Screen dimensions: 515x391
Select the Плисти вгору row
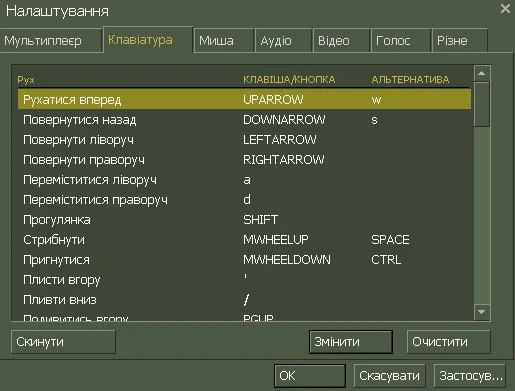point(244,280)
